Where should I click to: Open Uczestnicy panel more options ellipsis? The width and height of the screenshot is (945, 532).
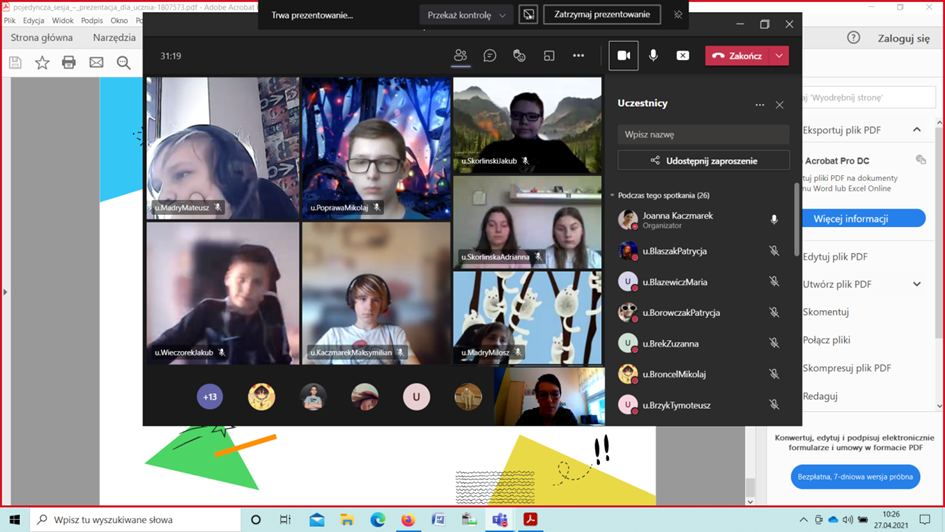(759, 105)
